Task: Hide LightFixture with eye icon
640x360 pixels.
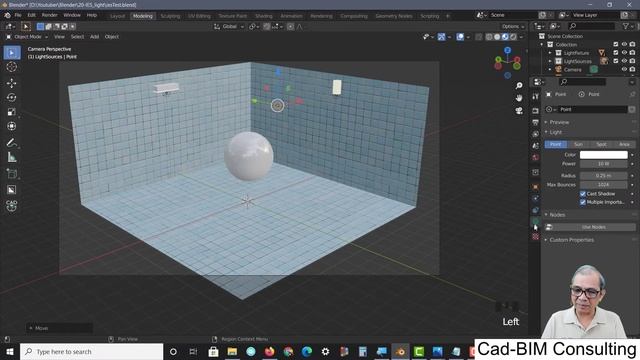Action: pyautogui.click(x=624, y=53)
